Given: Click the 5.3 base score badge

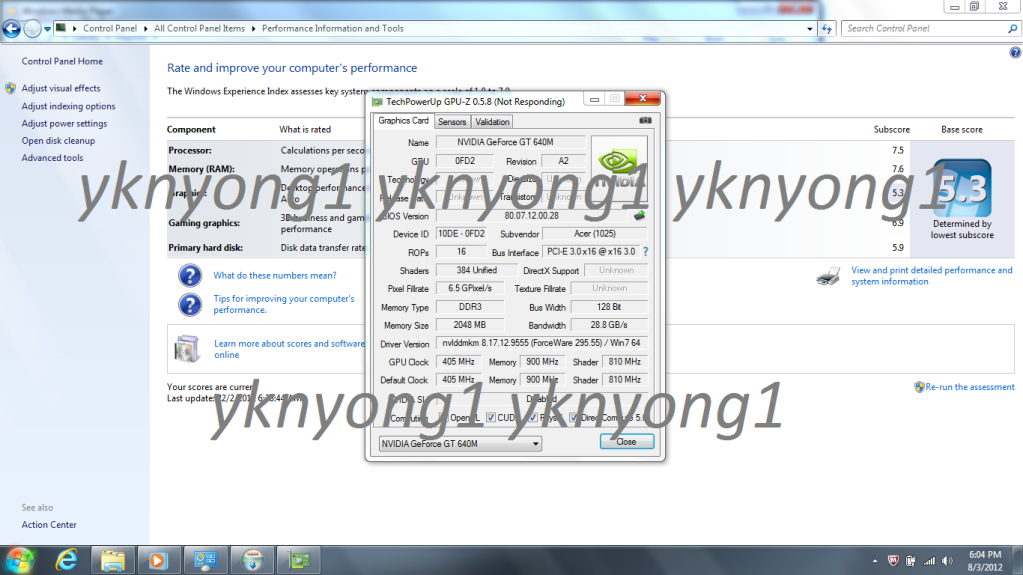Looking at the screenshot, I should [962, 188].
